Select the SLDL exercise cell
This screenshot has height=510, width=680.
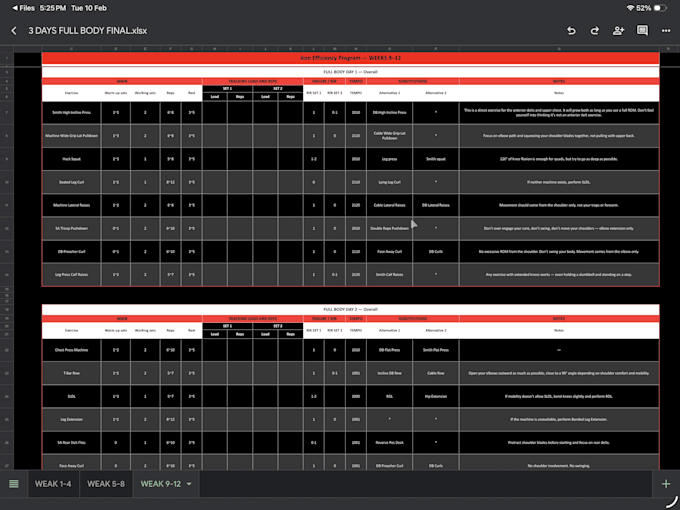pos(72,396)
